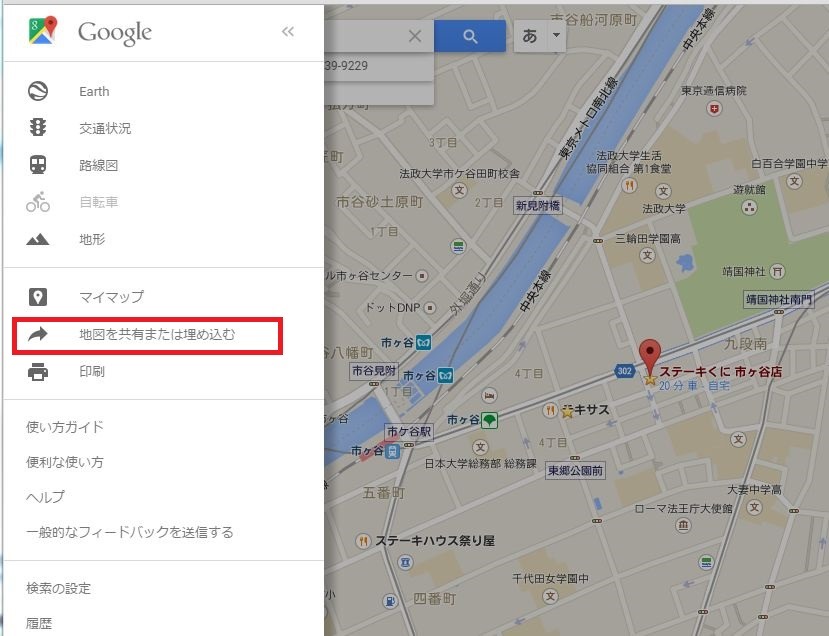
Task: Collapse the side menu with double chevron
Action: point(288,32)
